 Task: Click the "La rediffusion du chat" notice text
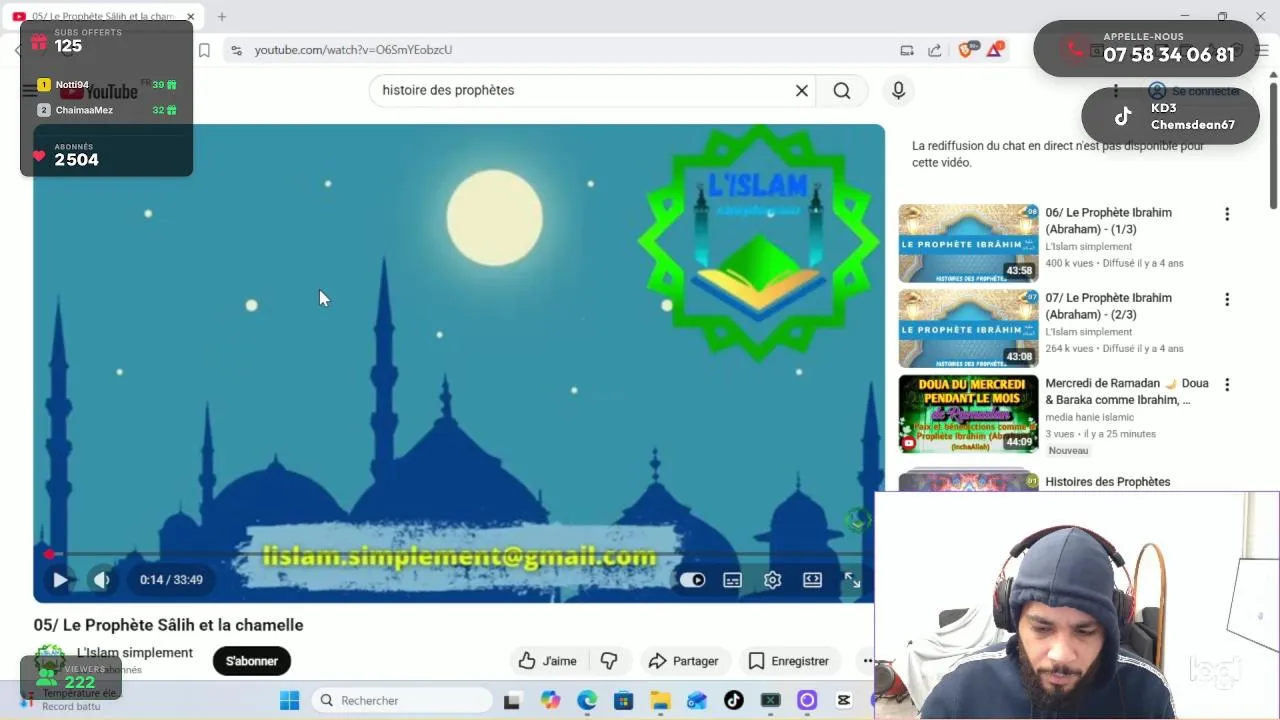tap(1058, 154)
